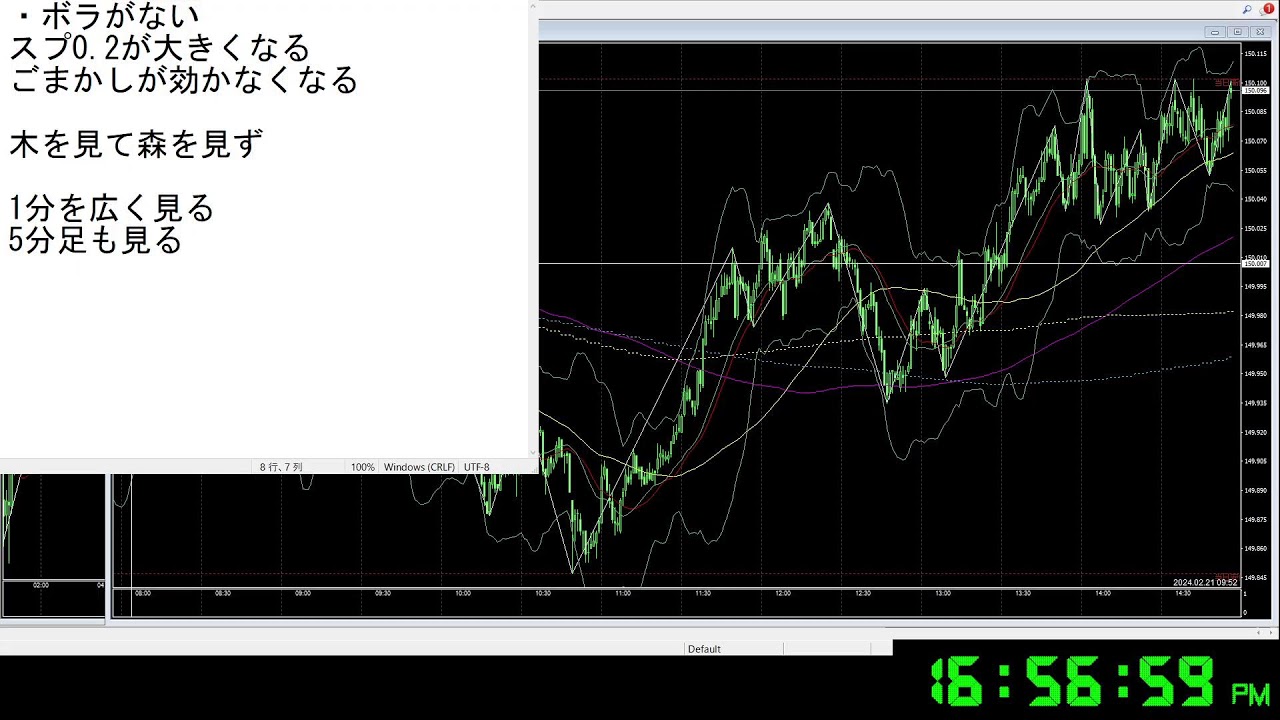Viewport: 1280px width, 720px height.
Task: Open the notification bubble with red badge
Action: coord(1266,9)
